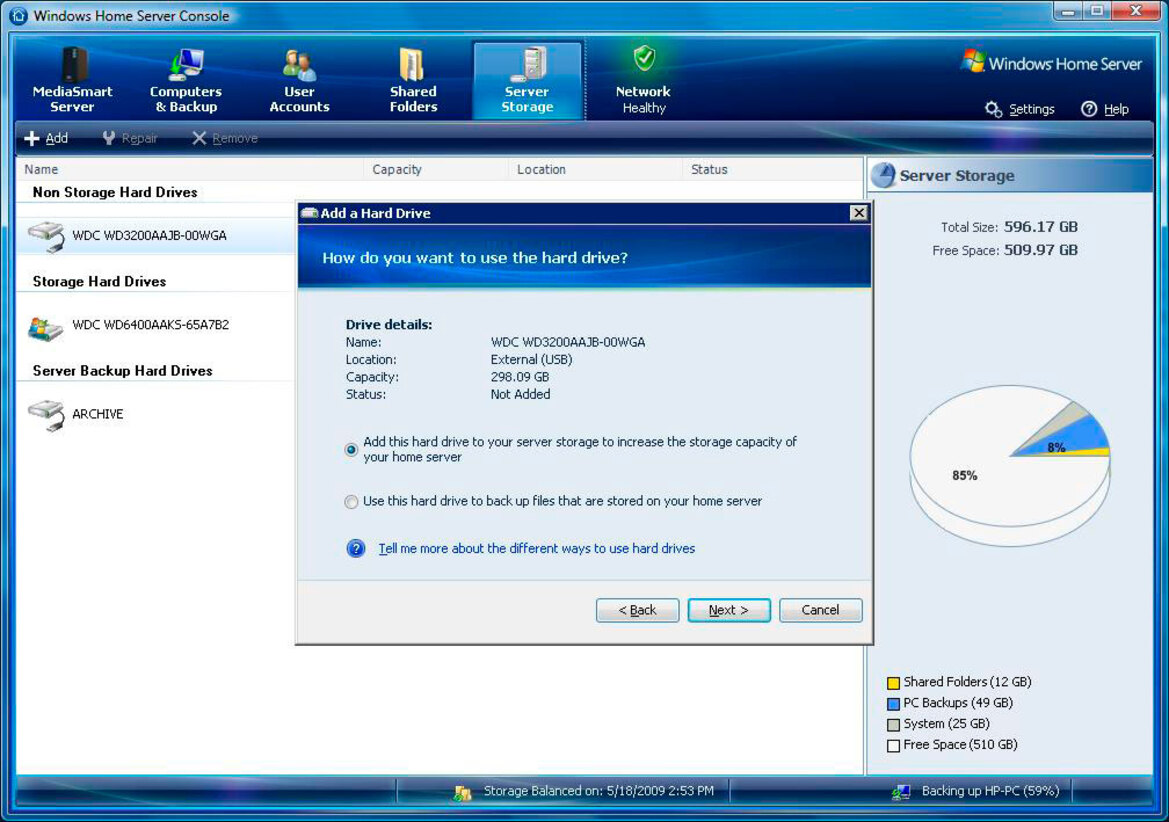Click the Windows Home Server Console title icon

coord(18,16)
